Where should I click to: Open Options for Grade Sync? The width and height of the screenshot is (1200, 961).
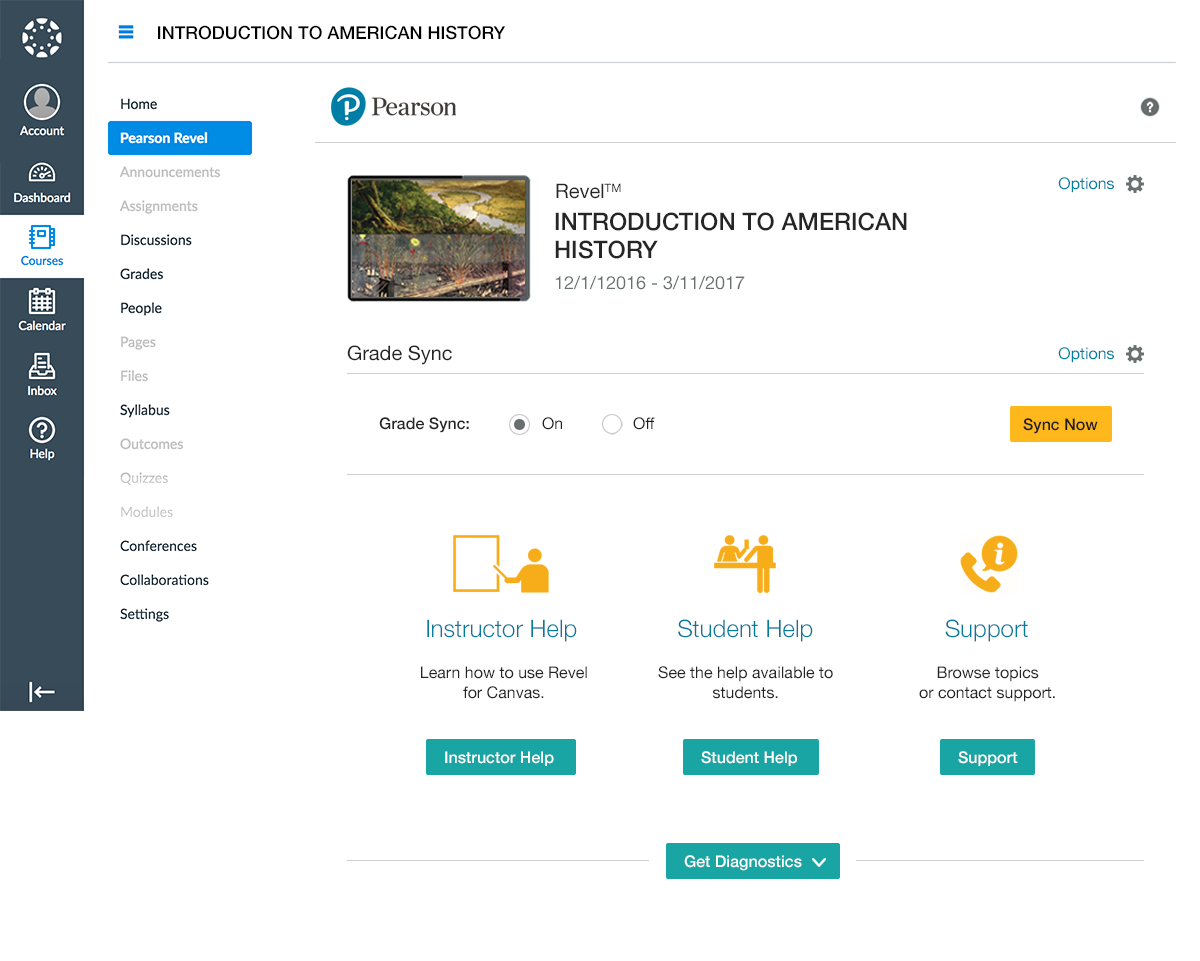[1086, 354]
